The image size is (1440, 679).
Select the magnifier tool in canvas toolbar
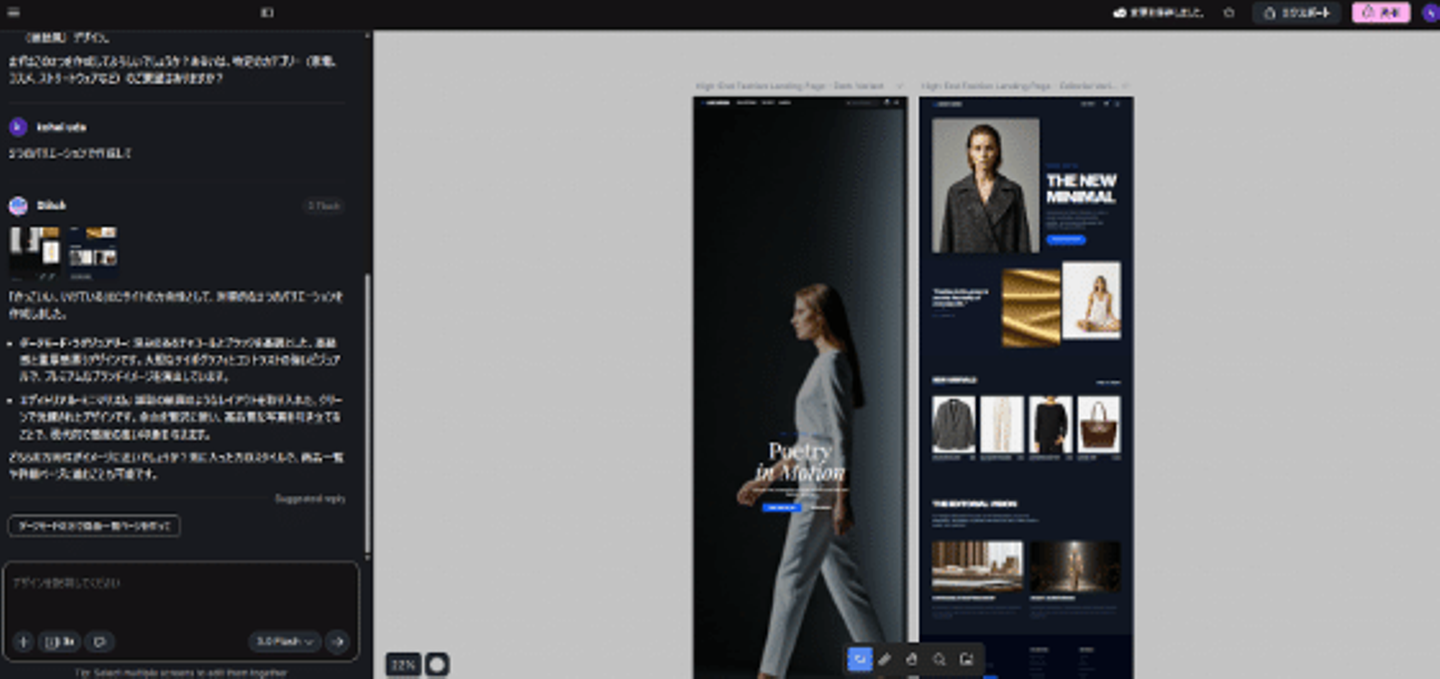click(x=939, y=659)
